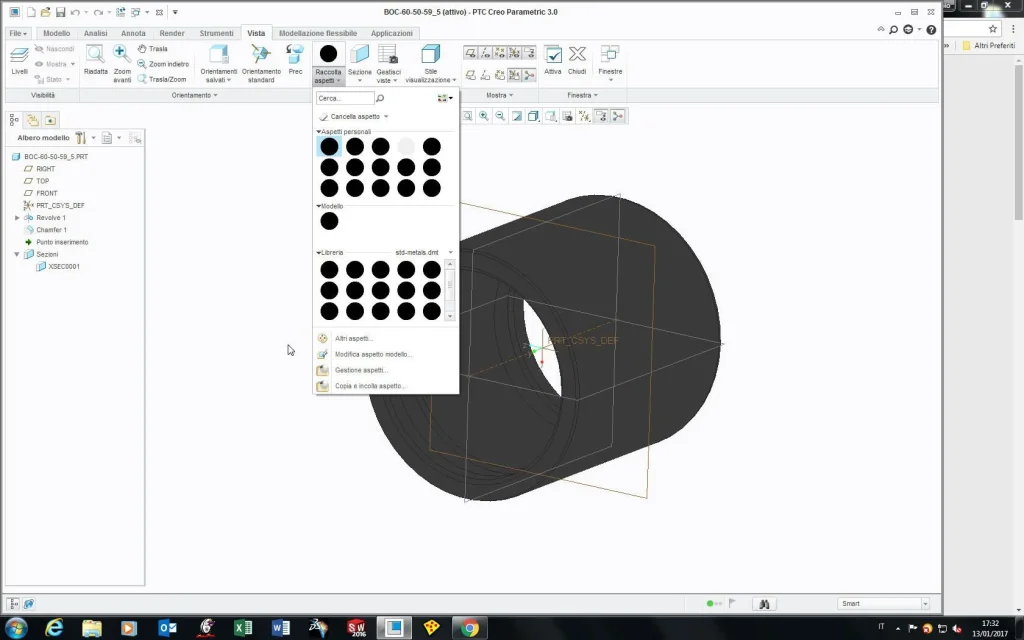Image resolution: width=1024 pixels, height=640 pixels.
Task: Open the Strumenti ribbon tab
Action: (216, 33)
